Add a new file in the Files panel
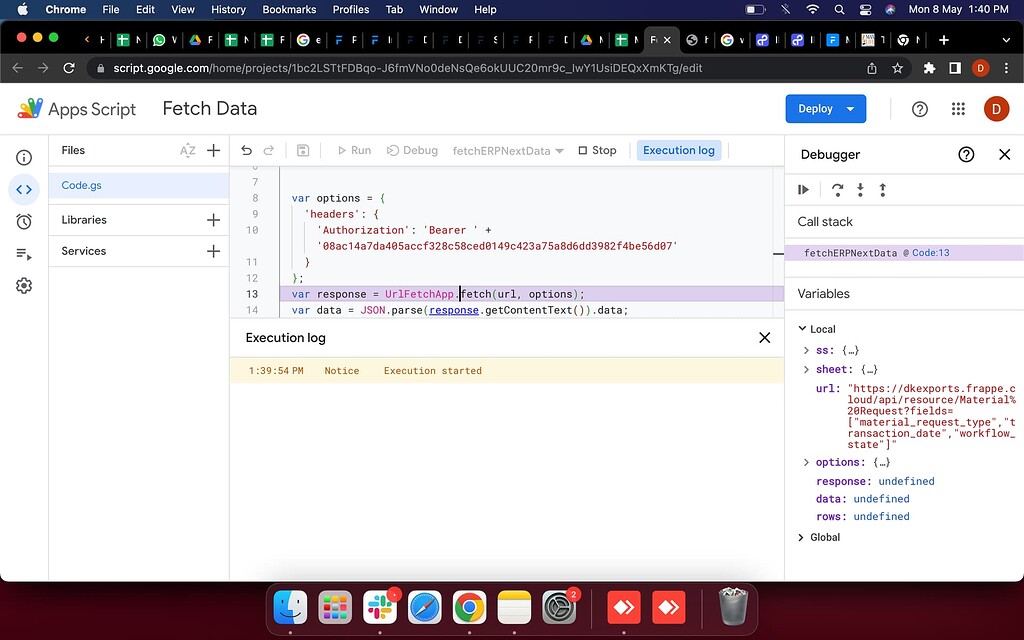 213,150
